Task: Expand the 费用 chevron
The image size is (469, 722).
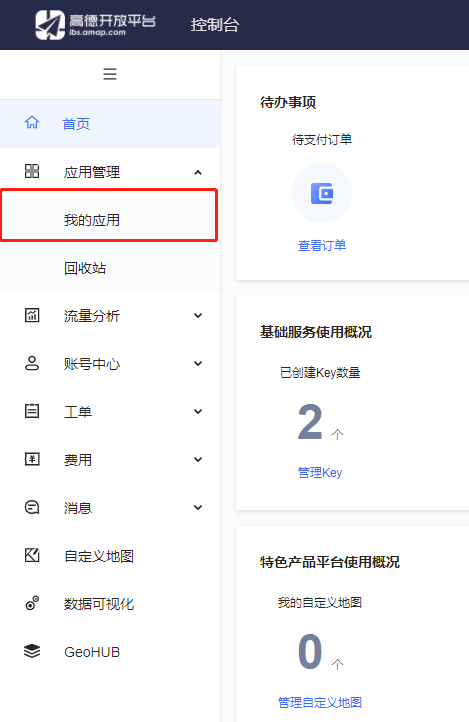Action: point(198,460)
